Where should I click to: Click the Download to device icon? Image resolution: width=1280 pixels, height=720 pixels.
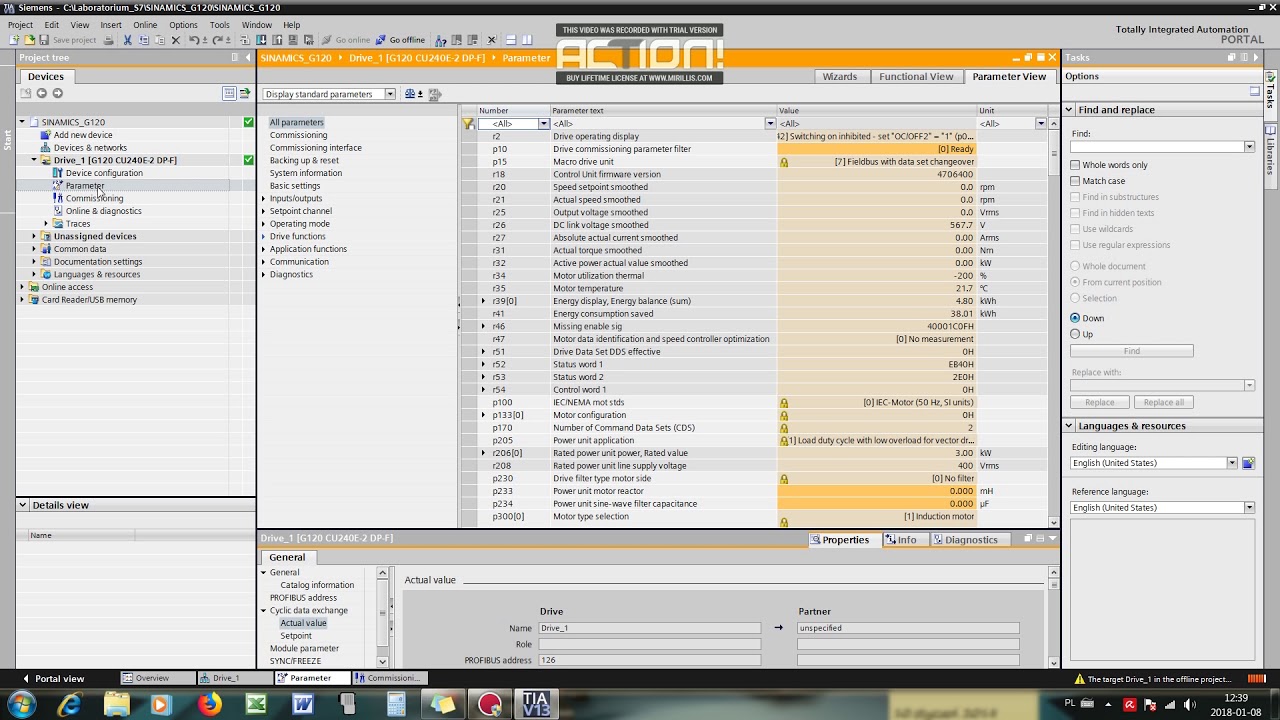click(x=262, y=40)
